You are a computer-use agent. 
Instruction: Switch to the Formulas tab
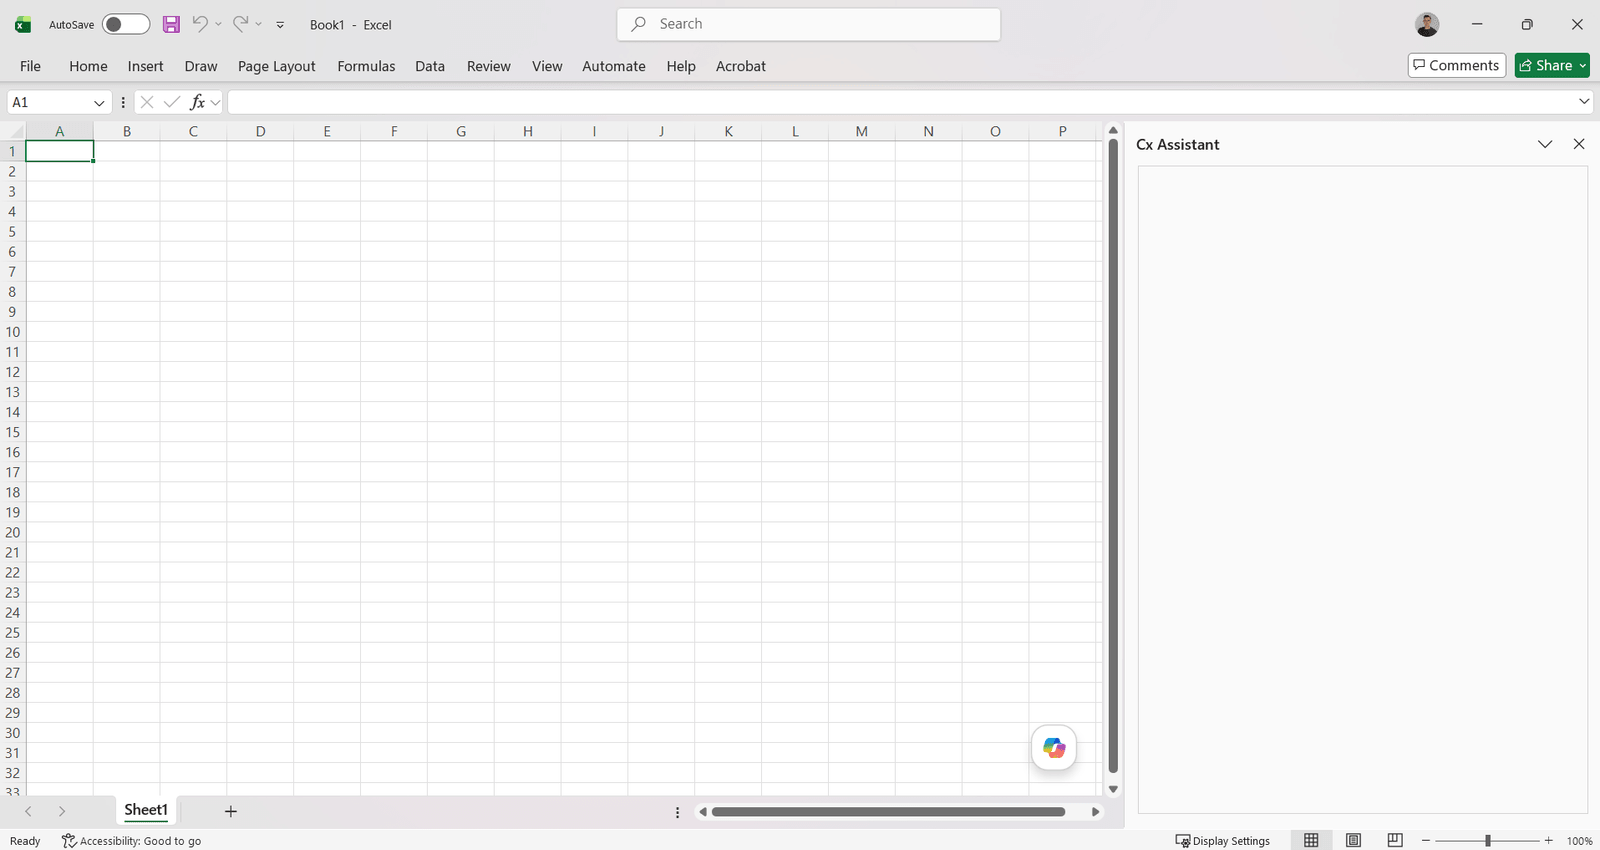pyautogui.click(x=366, y=66)
